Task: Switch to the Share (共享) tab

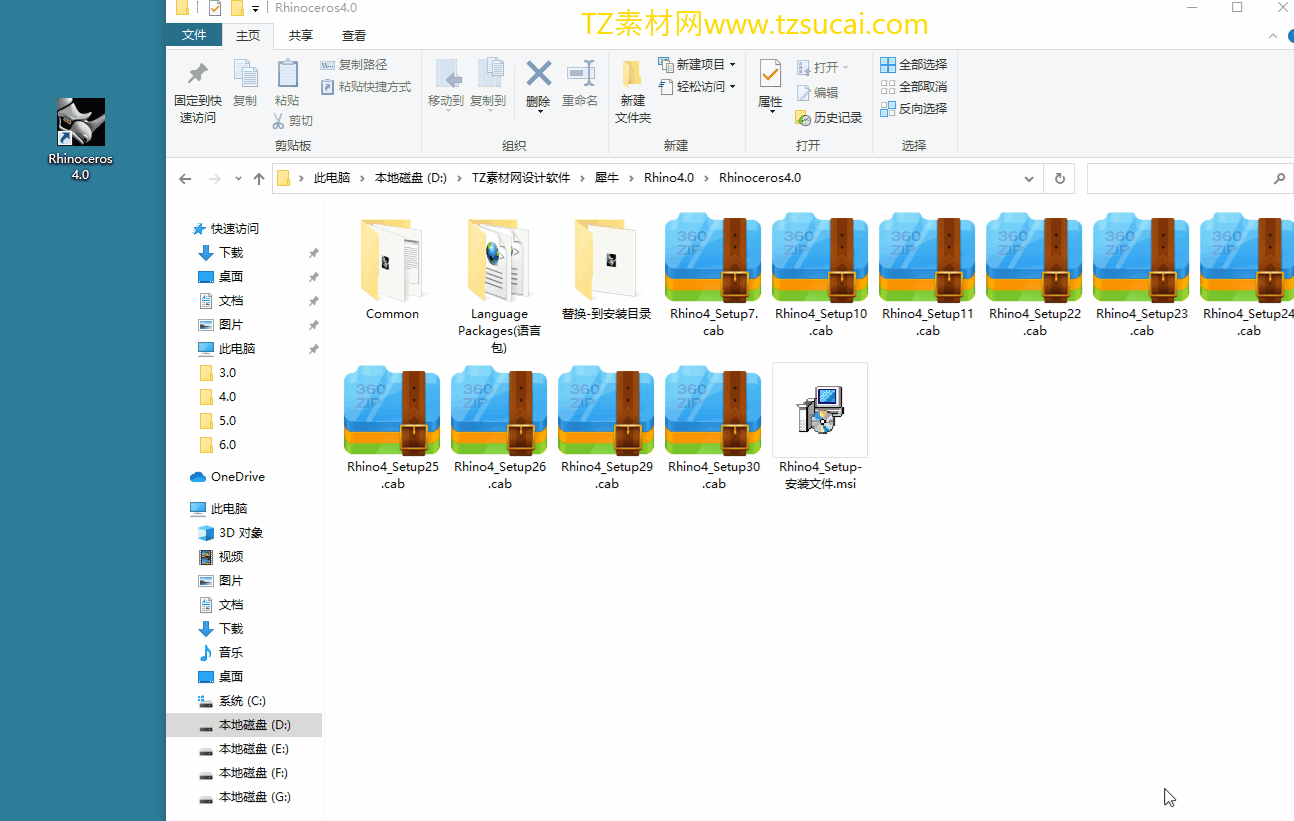Action: coord(300,36)
